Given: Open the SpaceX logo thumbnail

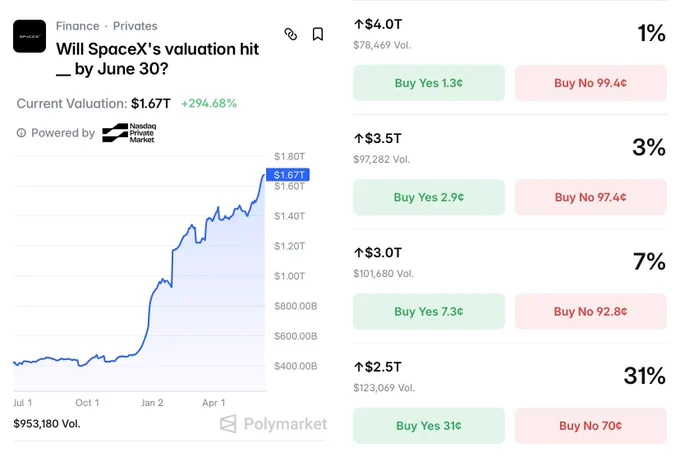Looking at the screenshot, I should click(x=29, y=36).
